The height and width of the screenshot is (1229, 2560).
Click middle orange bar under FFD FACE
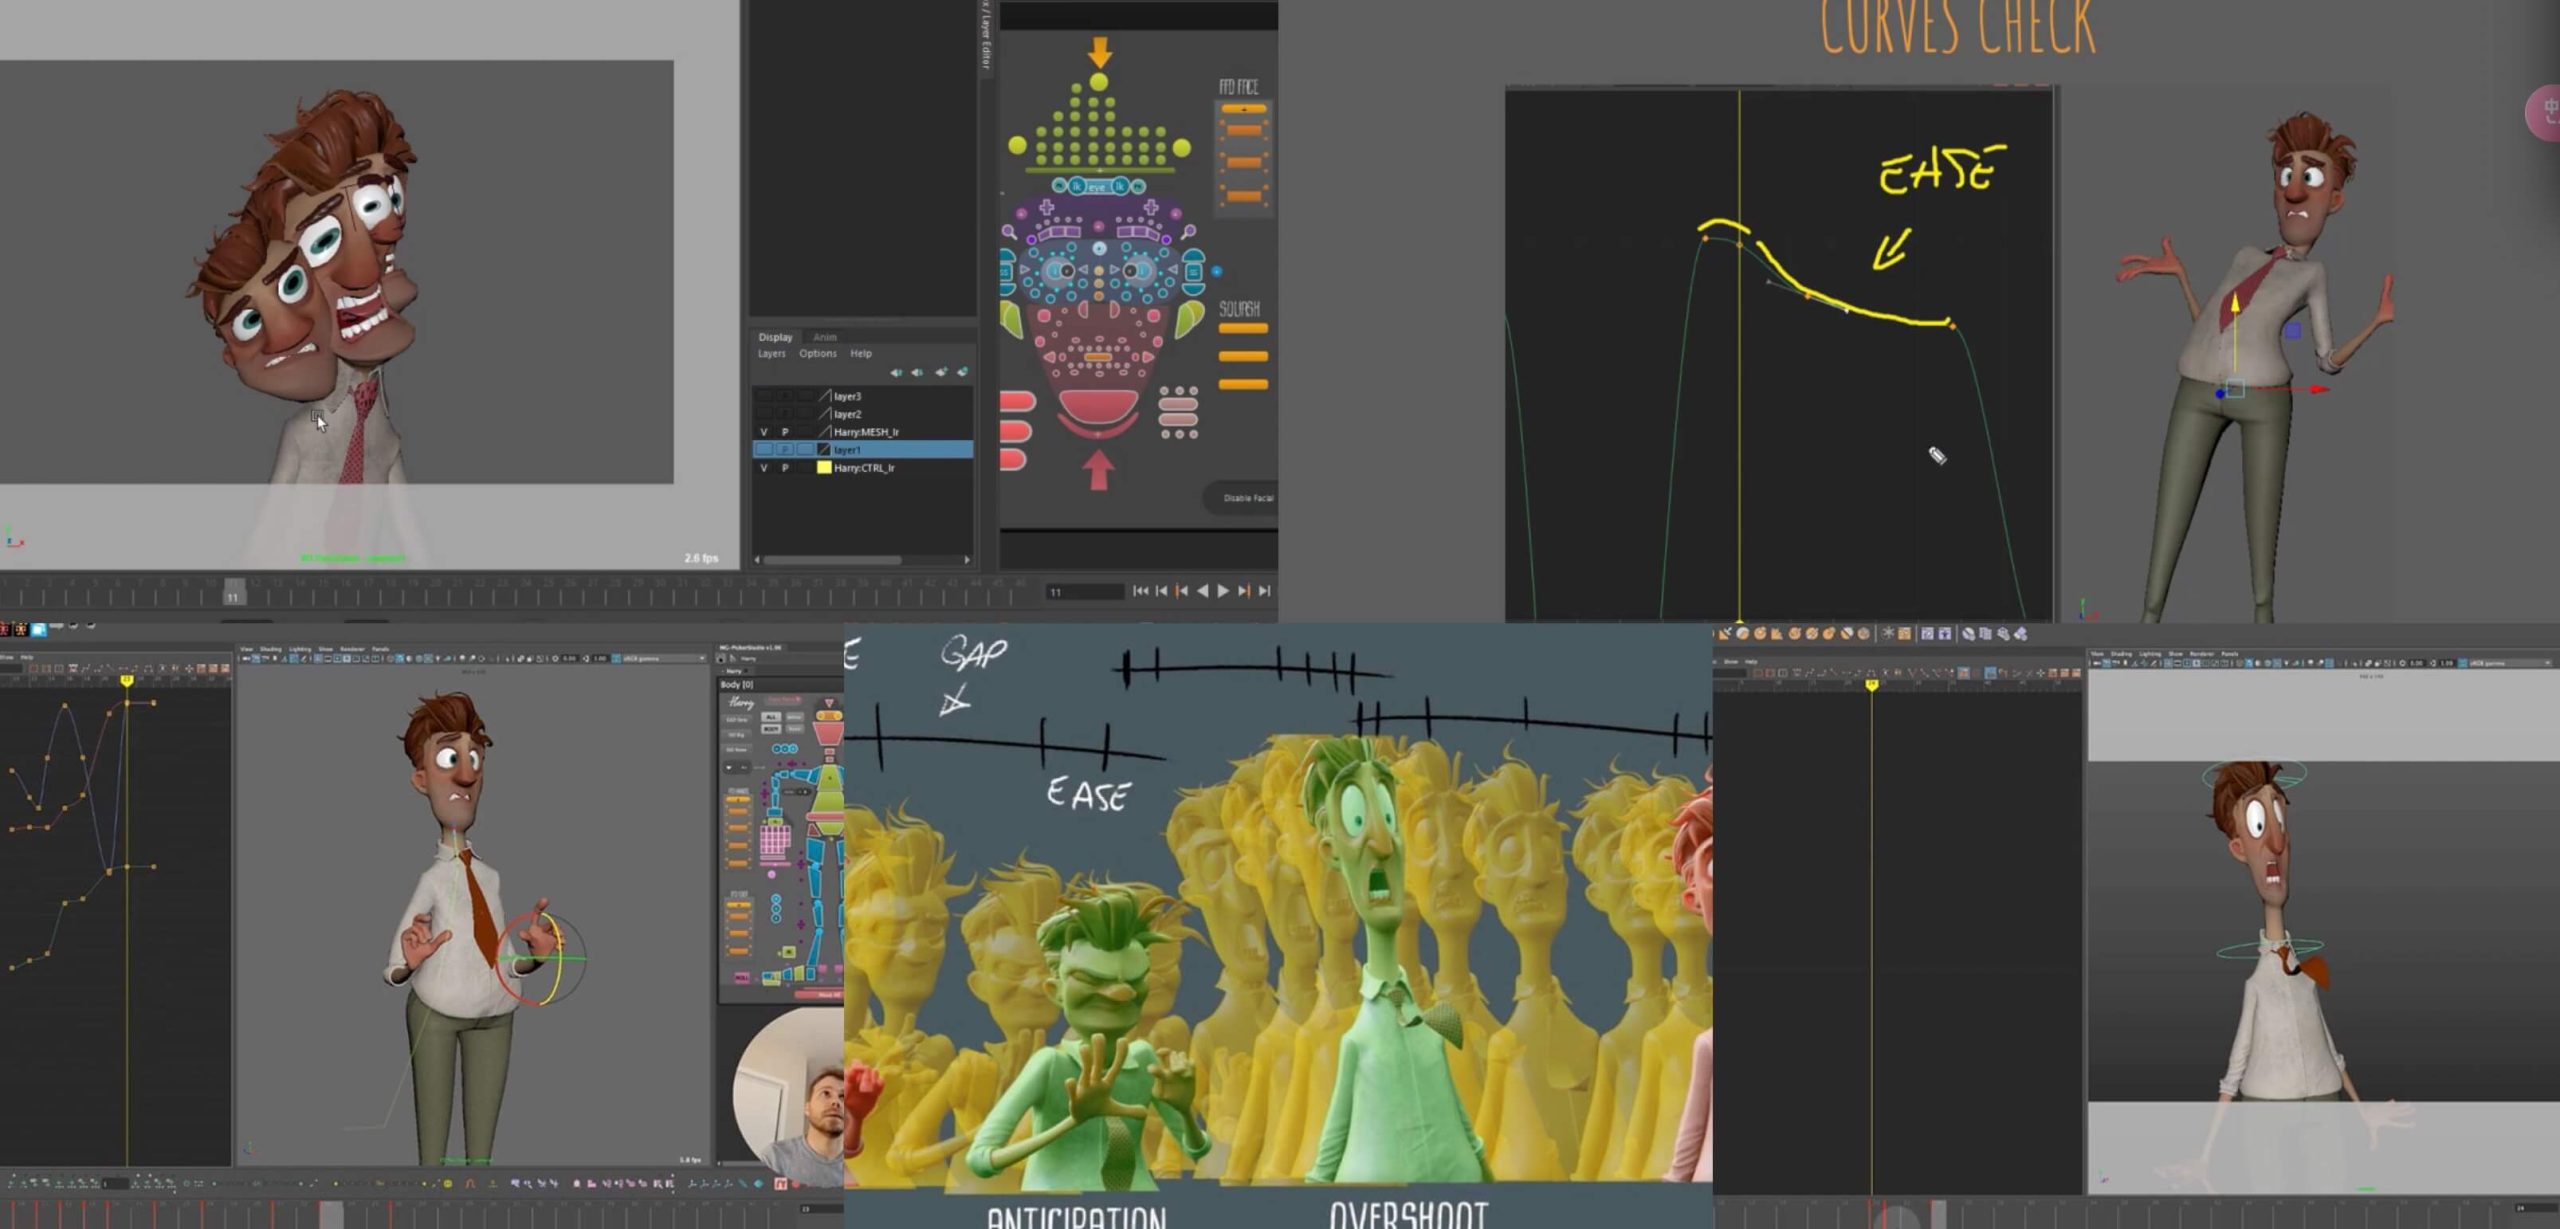coord(1244,162)
